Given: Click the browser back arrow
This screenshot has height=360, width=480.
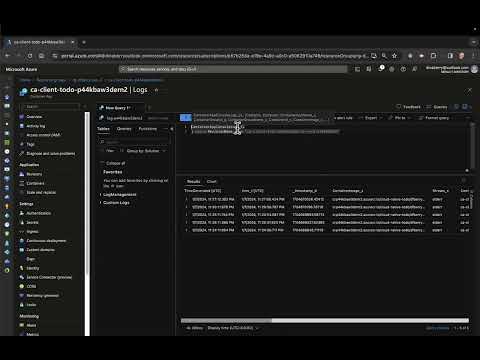Looking at the screenshot, I should click(x=8, y=56).
